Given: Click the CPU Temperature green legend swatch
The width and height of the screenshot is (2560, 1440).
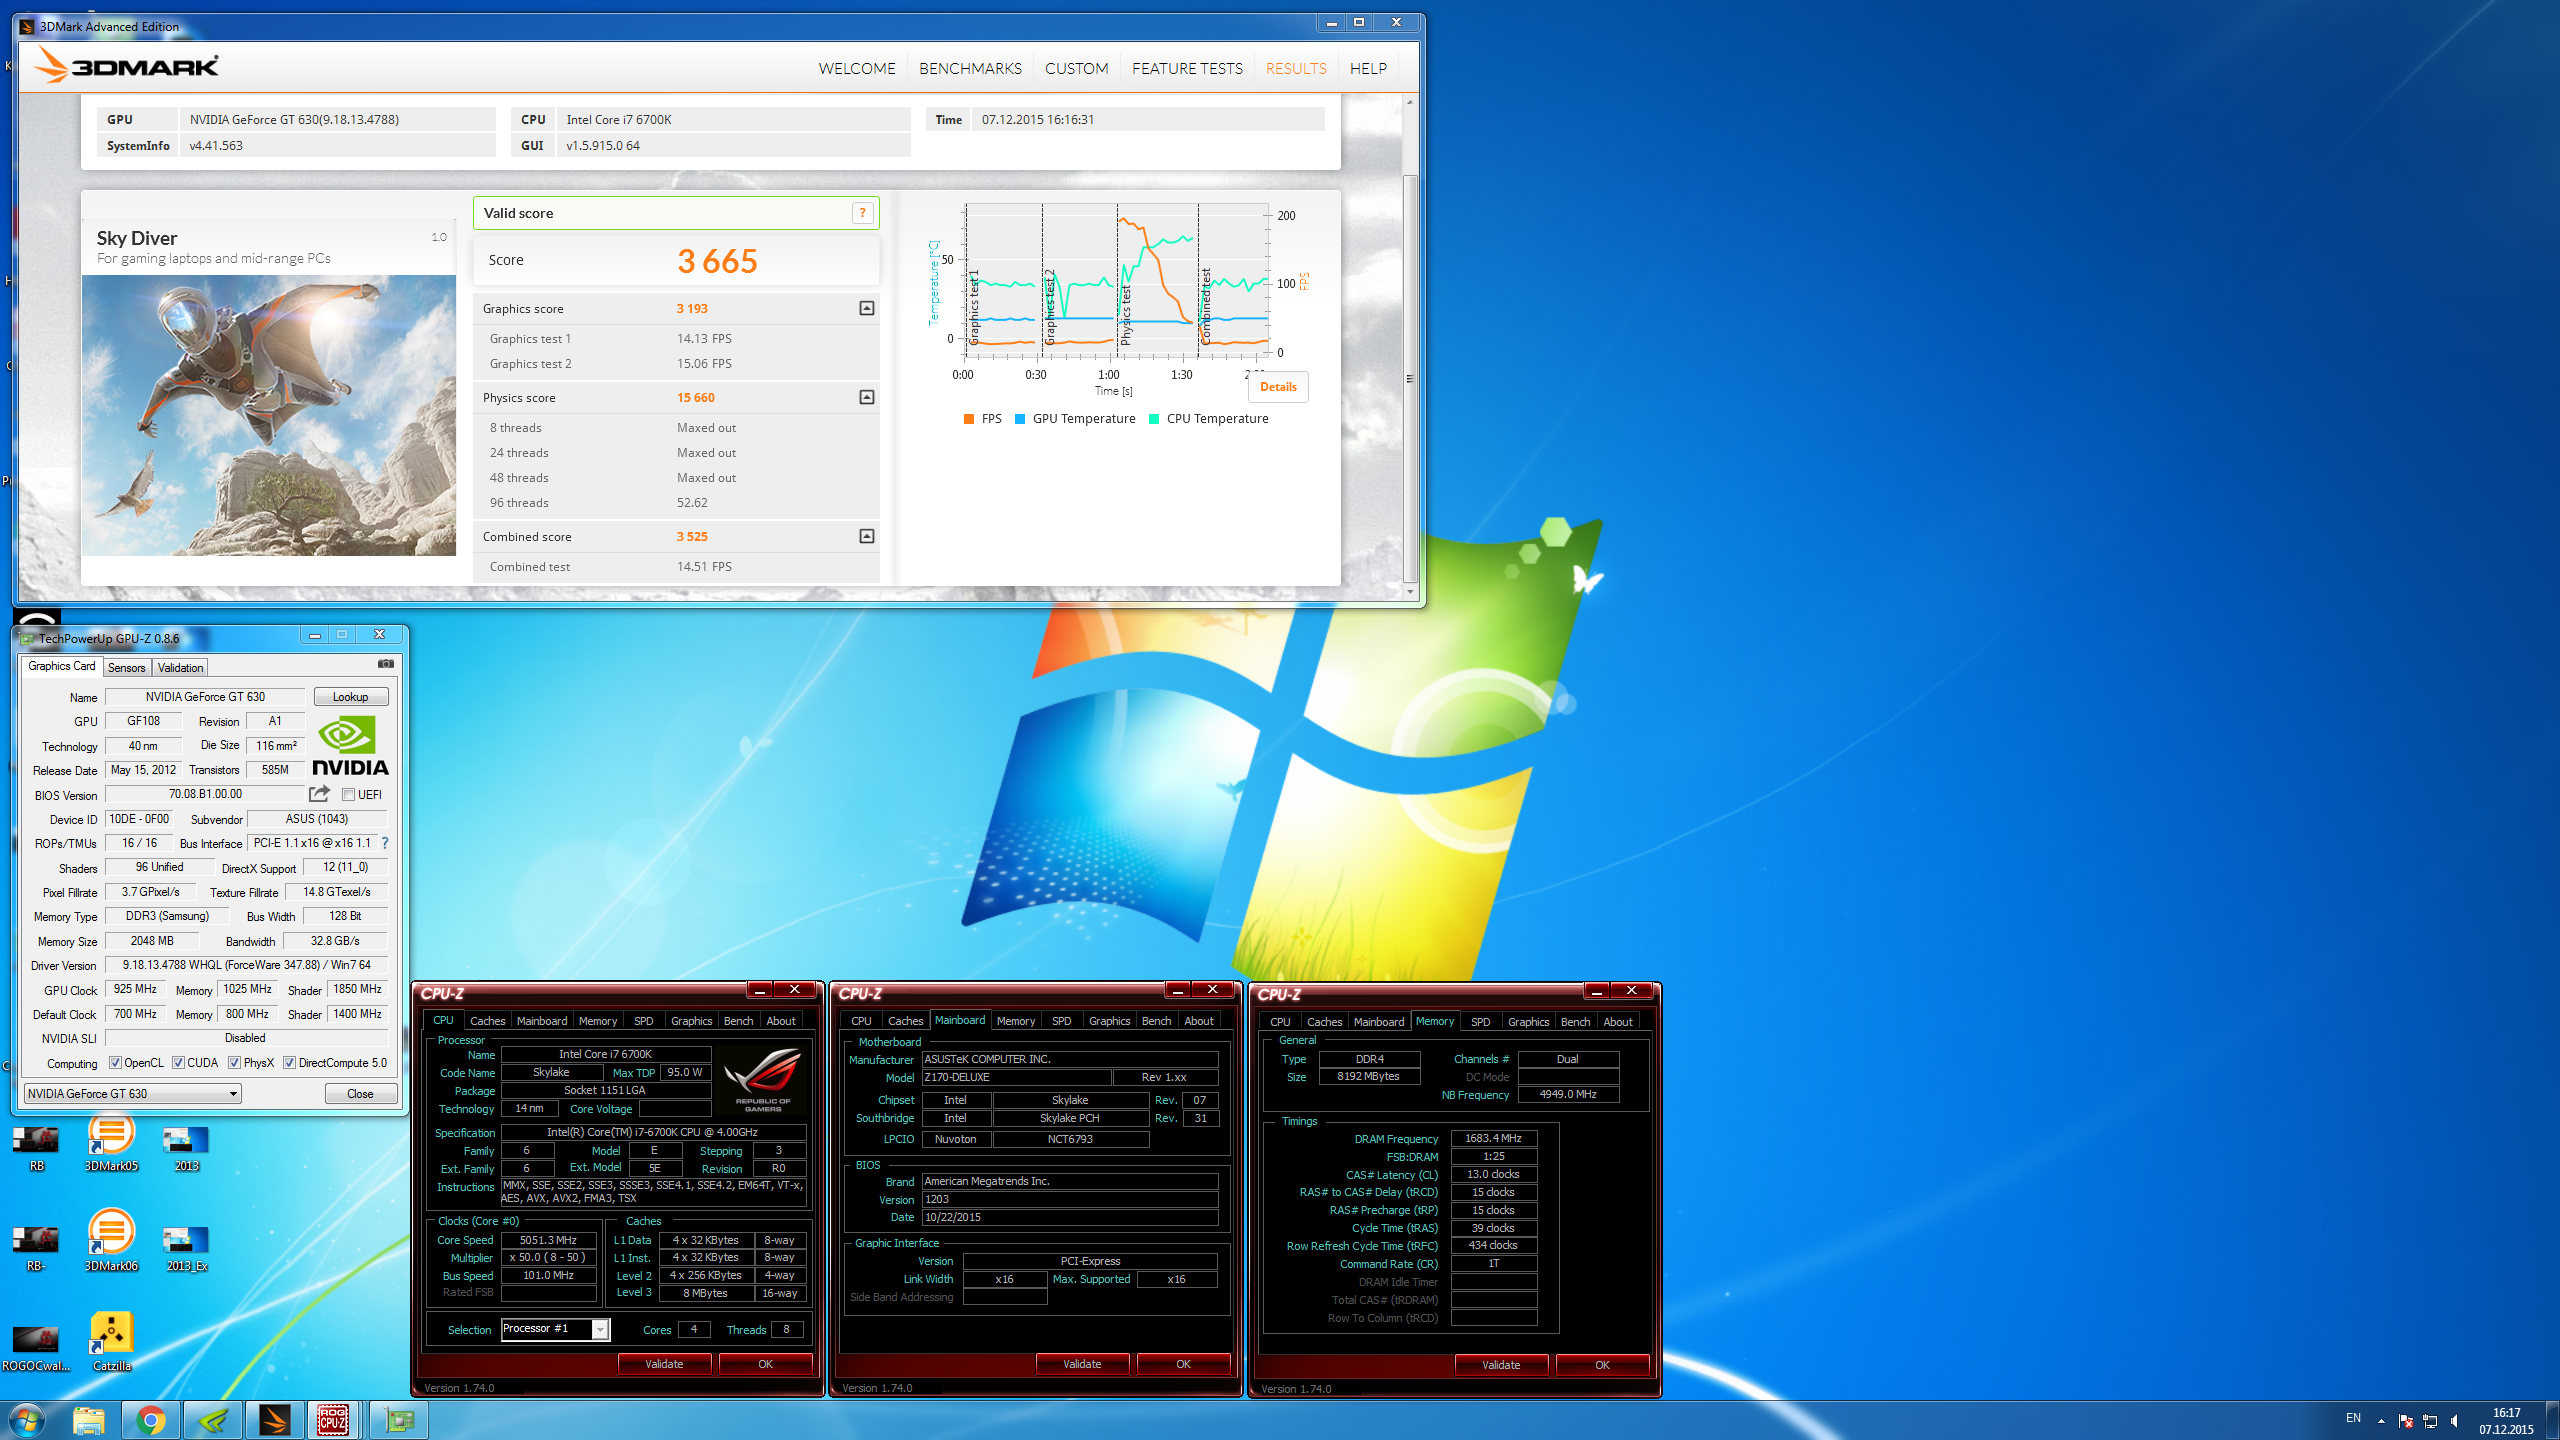Looking at the screenshot, I should pos(1154,419).
